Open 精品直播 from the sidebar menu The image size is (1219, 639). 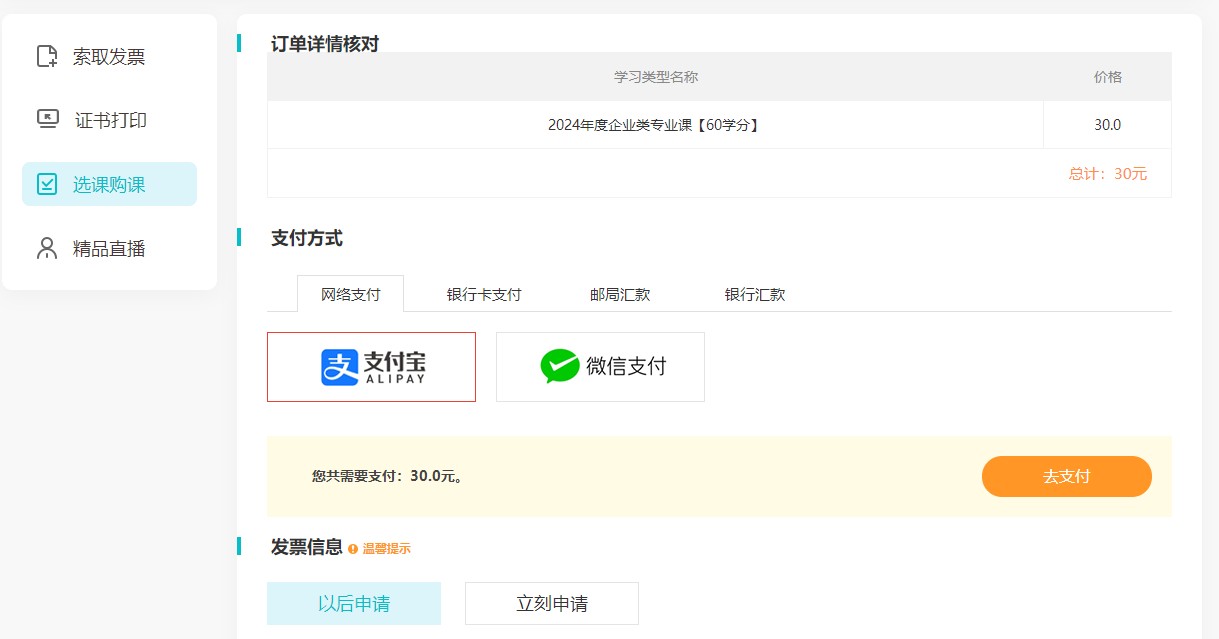click(109, 248)
